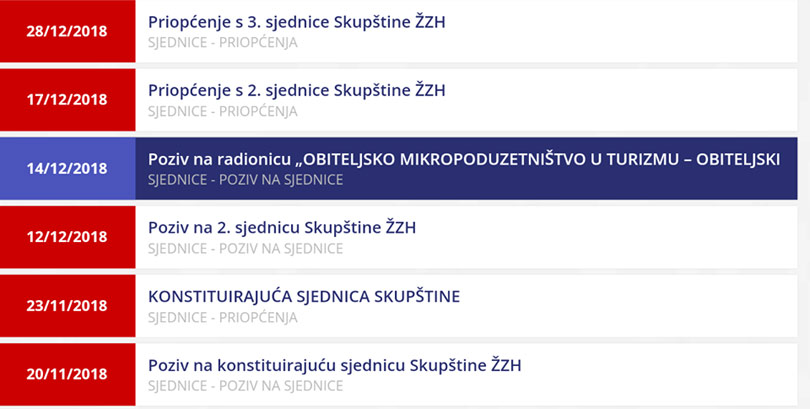Click empty area of highlighted workshop row
Screen dimensions: 810x409
point(568,182)
